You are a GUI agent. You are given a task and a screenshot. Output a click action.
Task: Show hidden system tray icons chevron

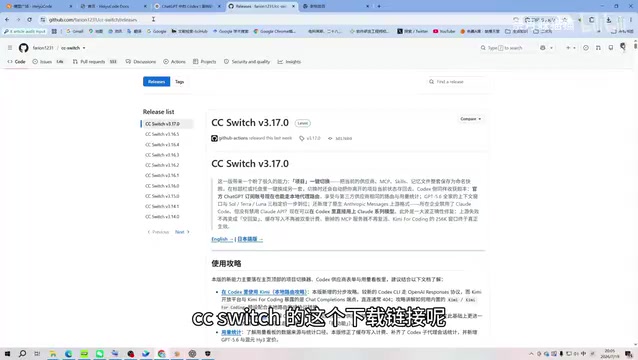point(531,354)
